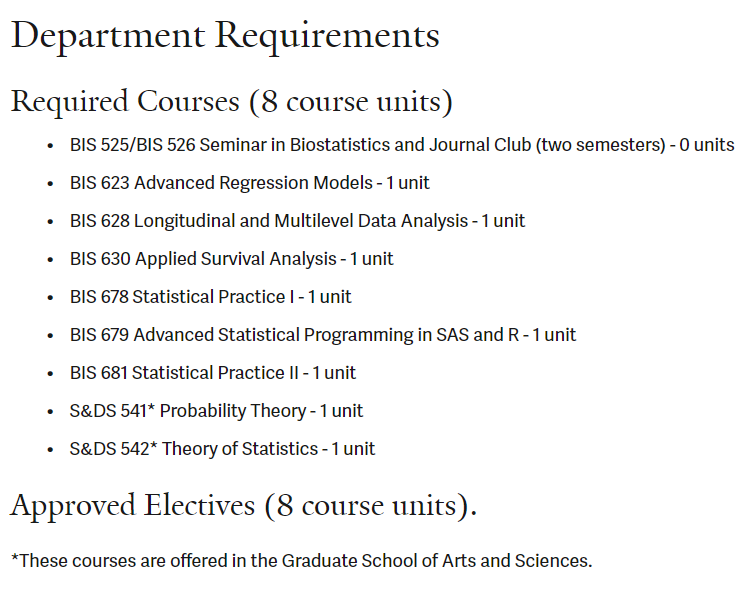Click the bullet beside BIS 623
The width and height of the screenshot is (752, 591).
51,184
